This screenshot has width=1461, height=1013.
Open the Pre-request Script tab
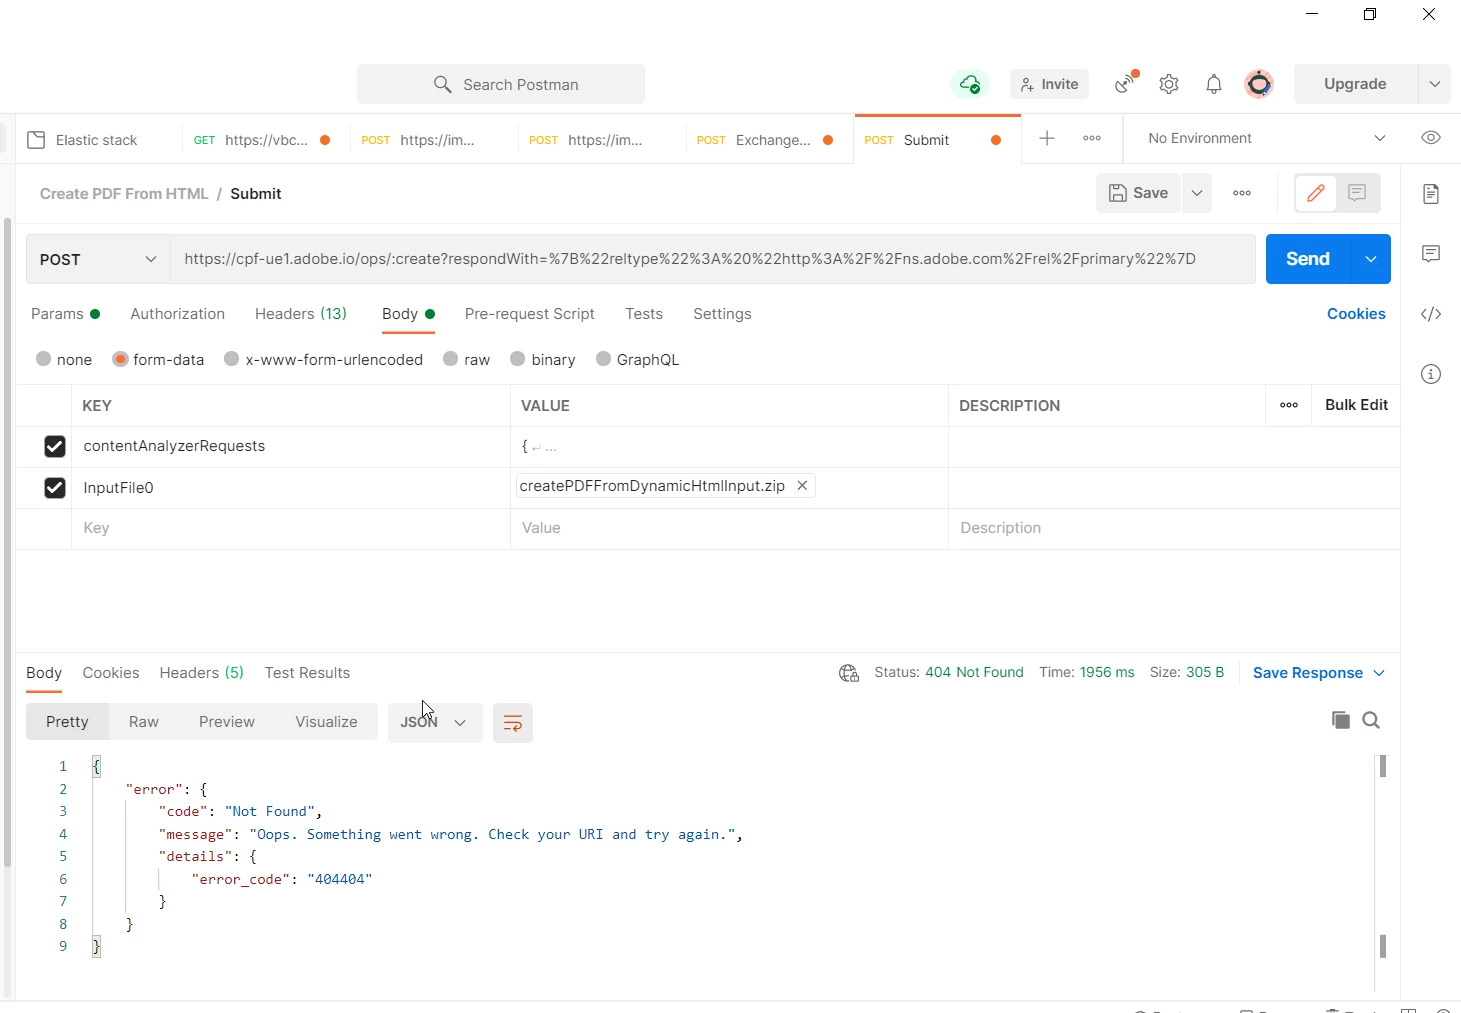coord(530,314)
